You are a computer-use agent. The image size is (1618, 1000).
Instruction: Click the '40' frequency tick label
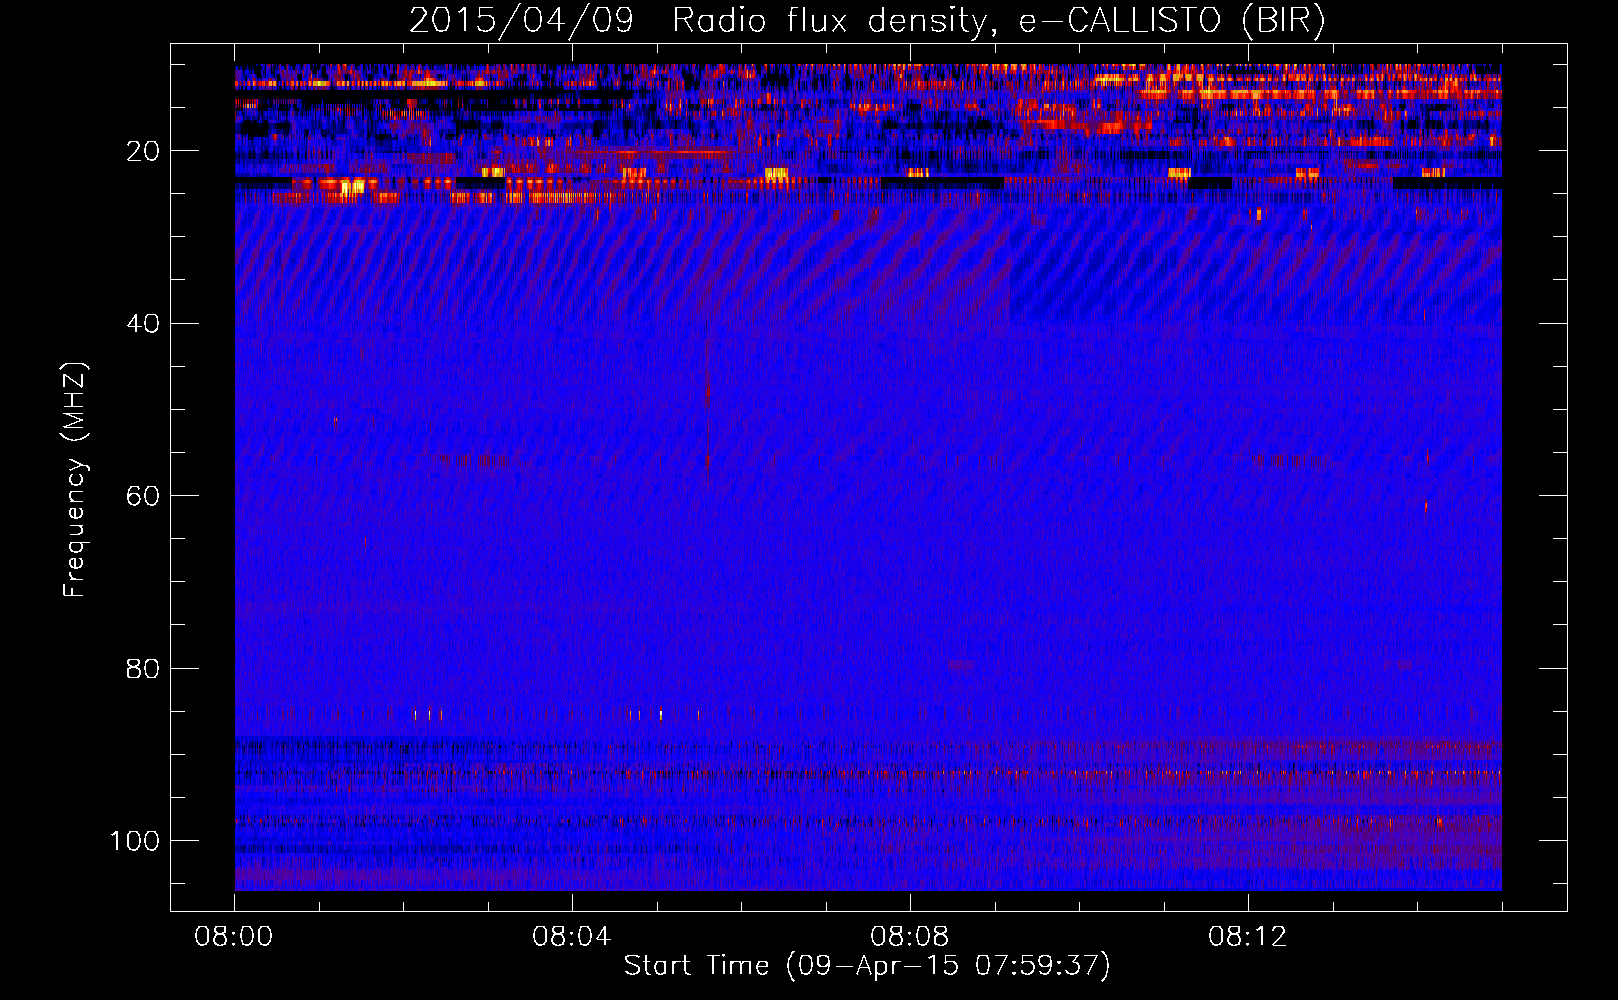[x=143, y=324]
